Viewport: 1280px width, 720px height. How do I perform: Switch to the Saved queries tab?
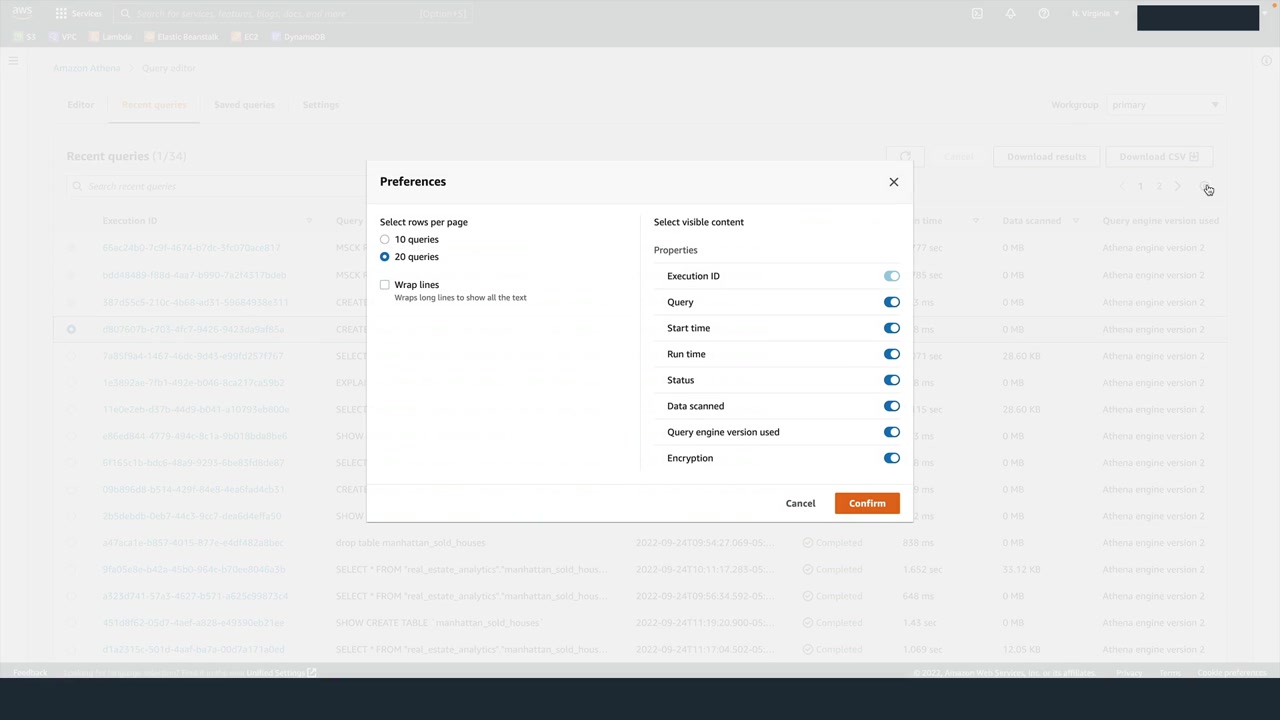(x=244, y=105)
